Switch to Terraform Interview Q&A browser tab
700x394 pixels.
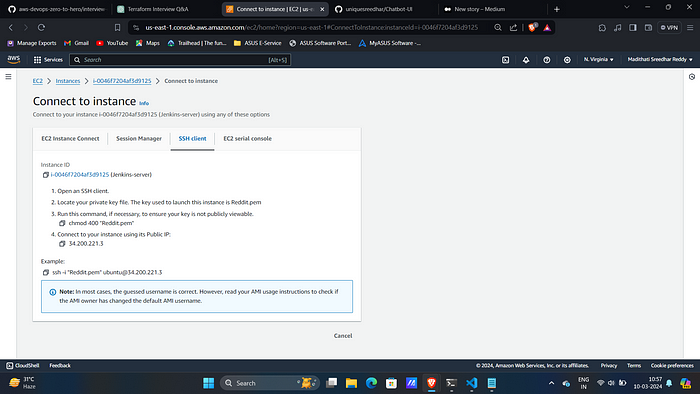165,9
